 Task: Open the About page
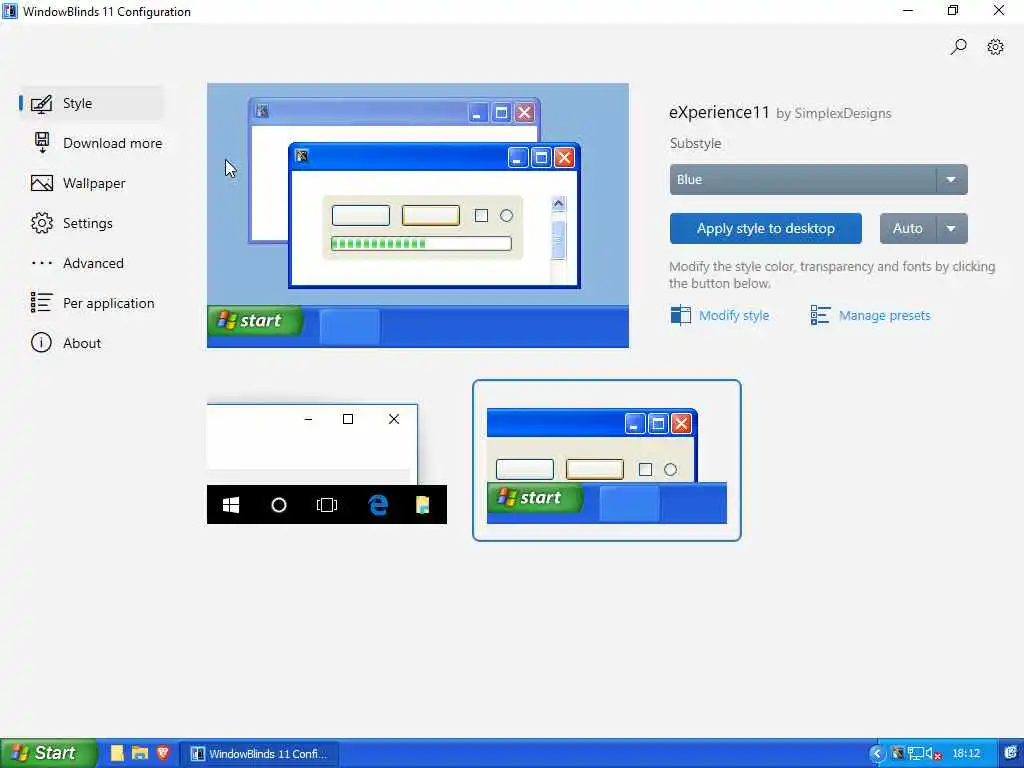[91, 343]
